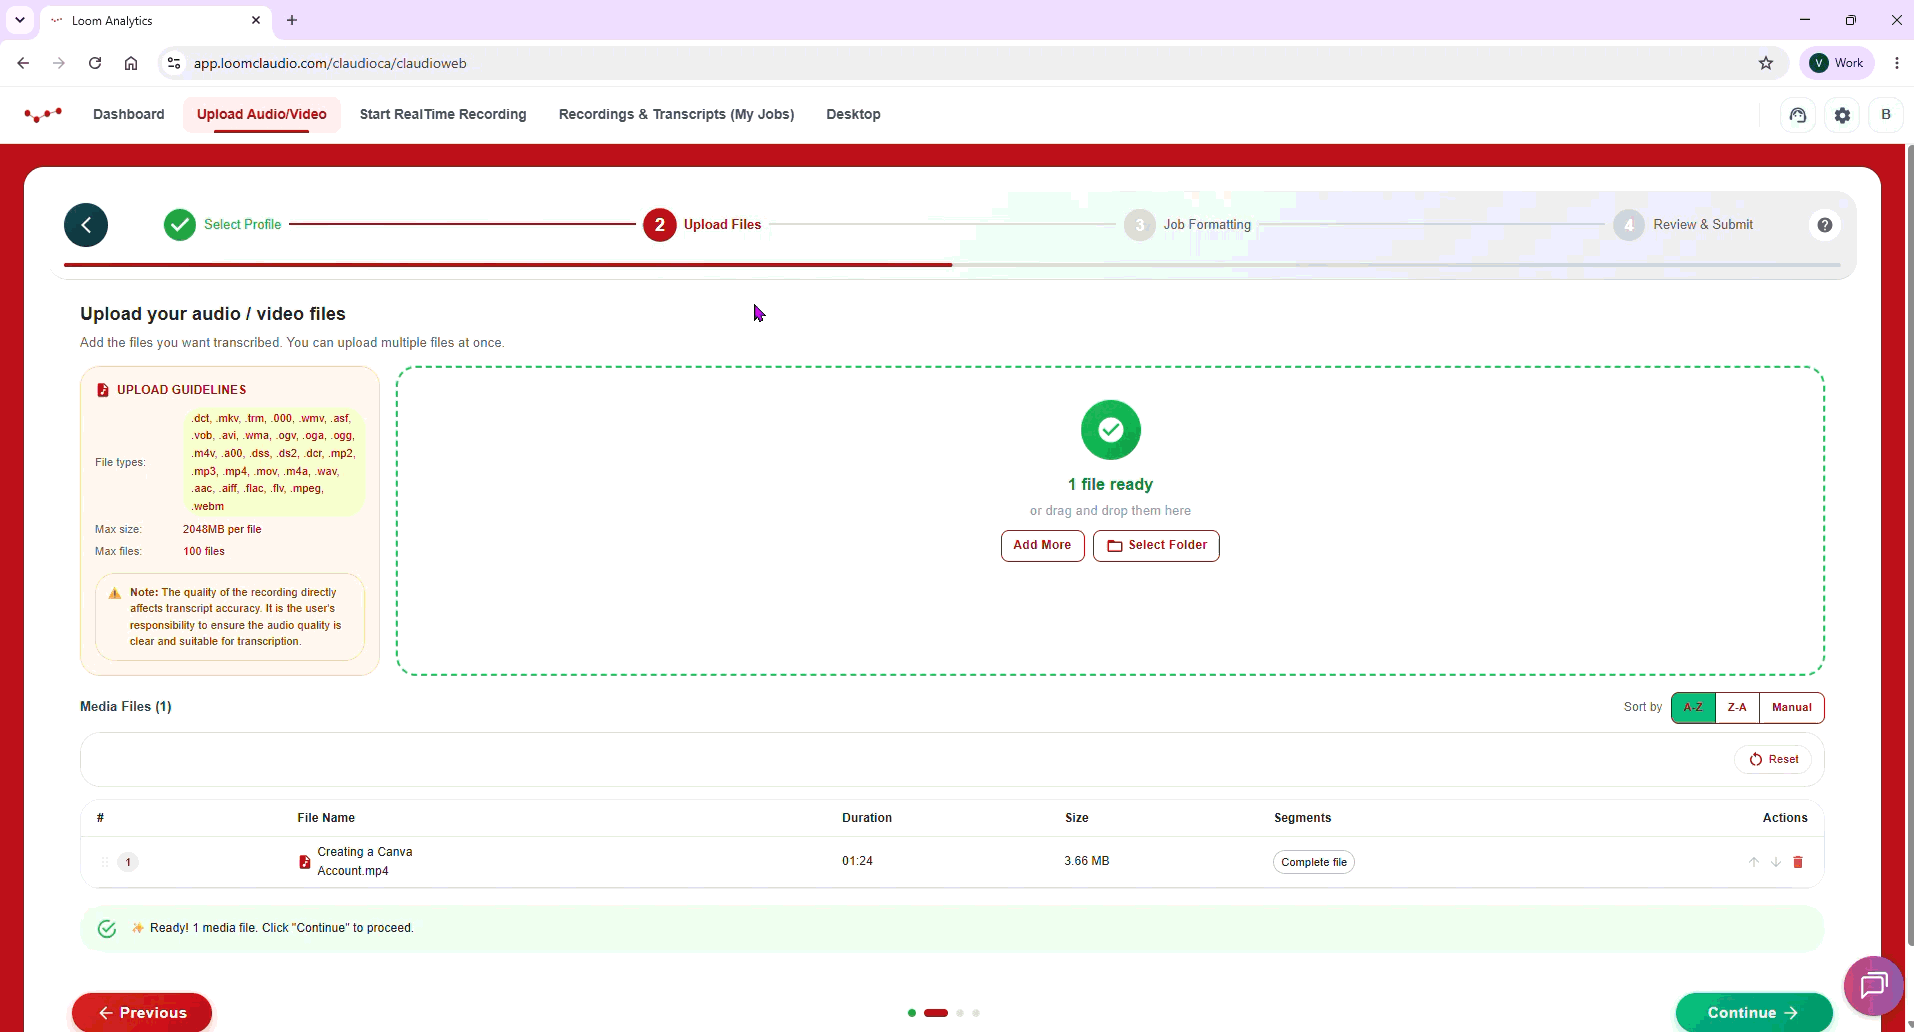Click the Continue button
Image resolution: width=1914 pixels, height=1032 pixels.
tap(1754, 1012)
